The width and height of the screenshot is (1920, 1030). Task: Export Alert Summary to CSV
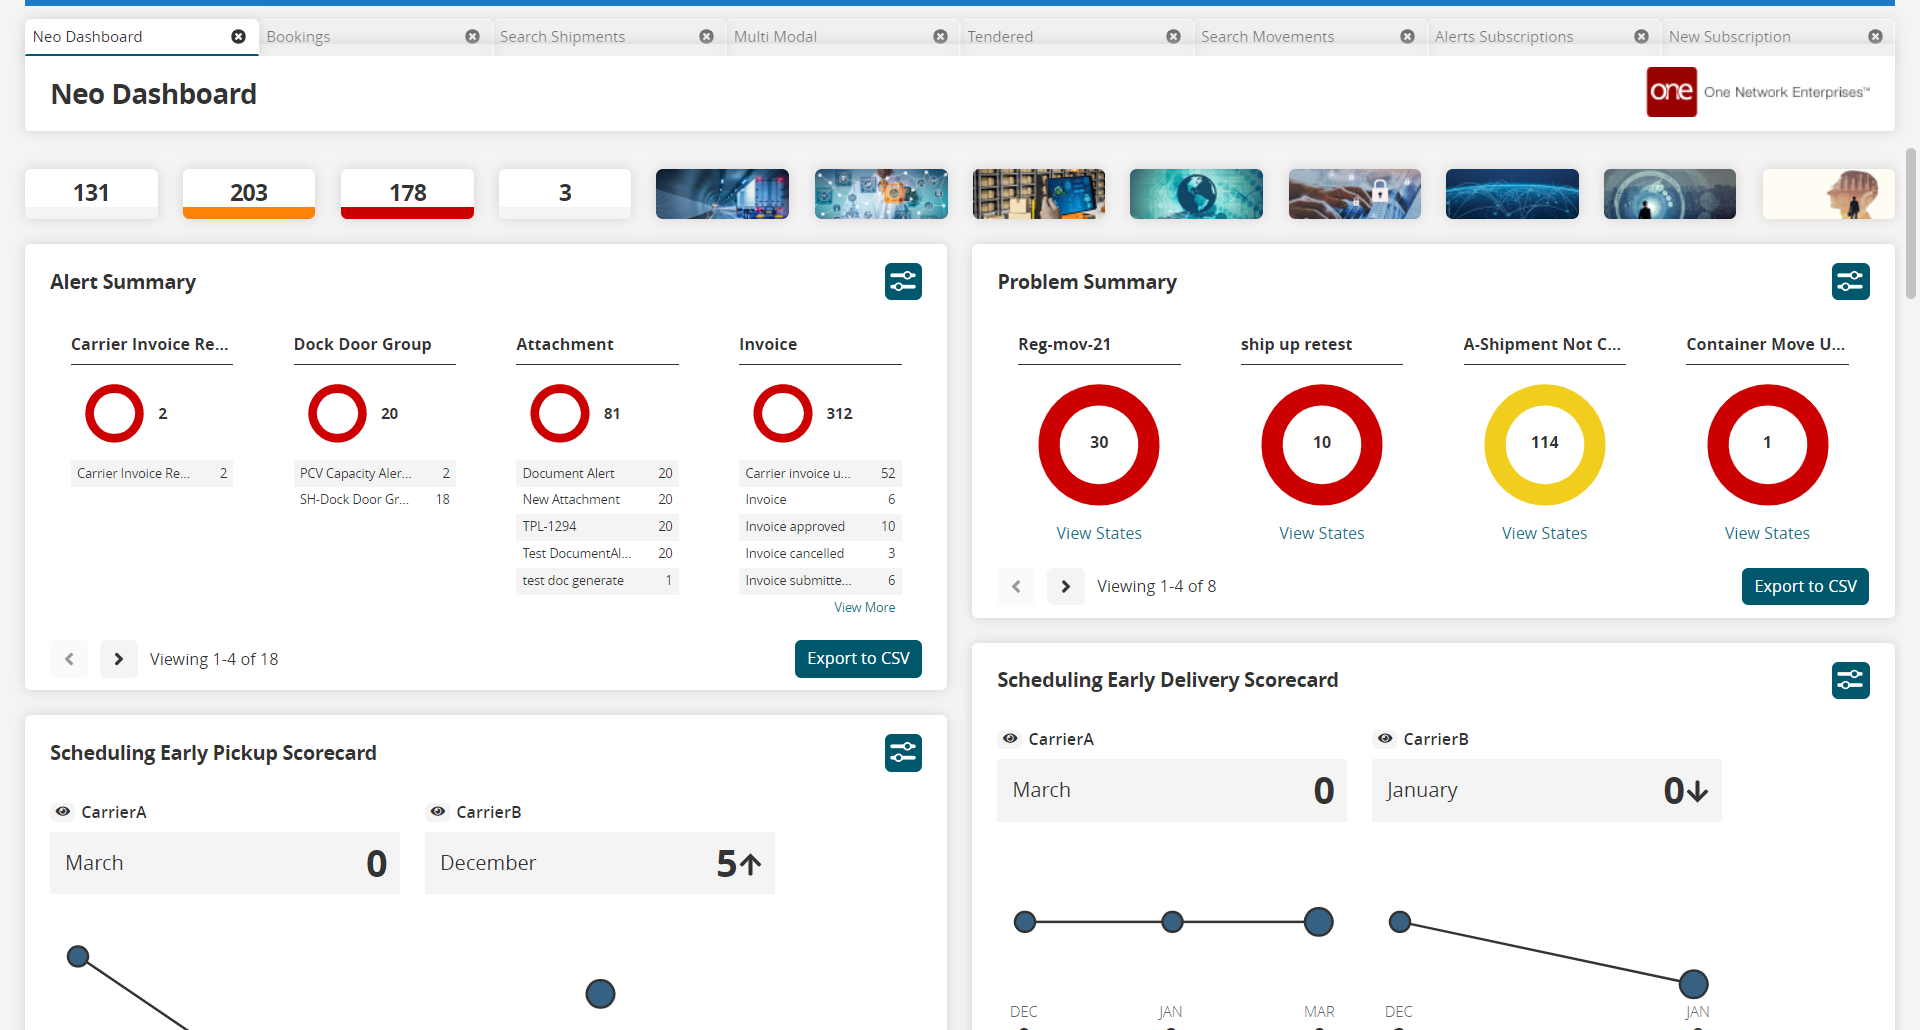point(858,659)
